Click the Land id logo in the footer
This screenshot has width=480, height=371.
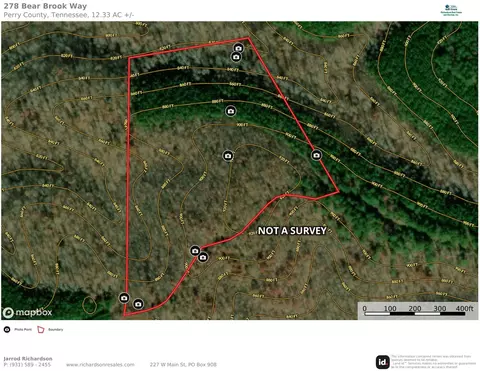pos(383,362)
